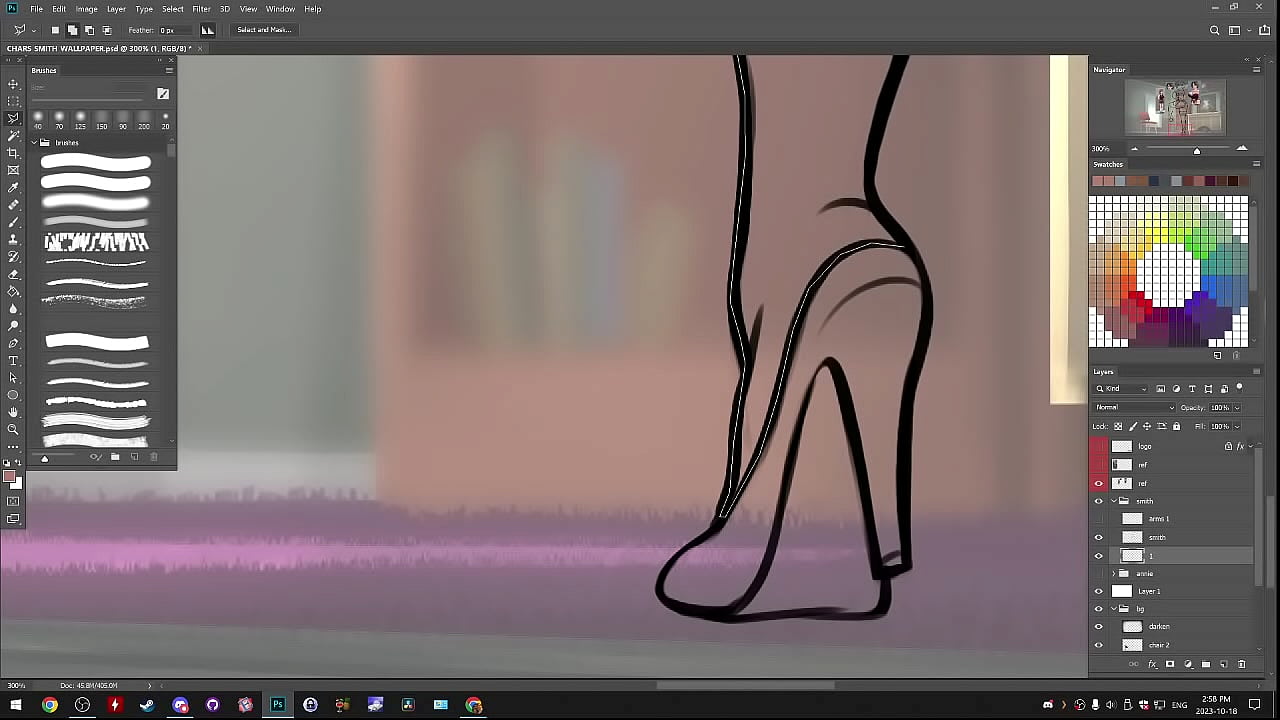1280x720 pixels.
Task: Select the Horizontal Type tool
Action: tap(13, 360)
